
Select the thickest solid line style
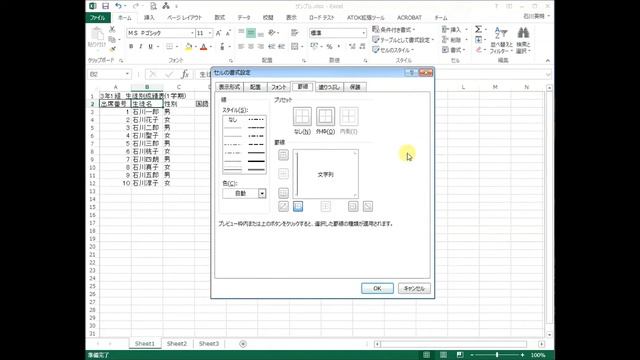coord(256,161)
